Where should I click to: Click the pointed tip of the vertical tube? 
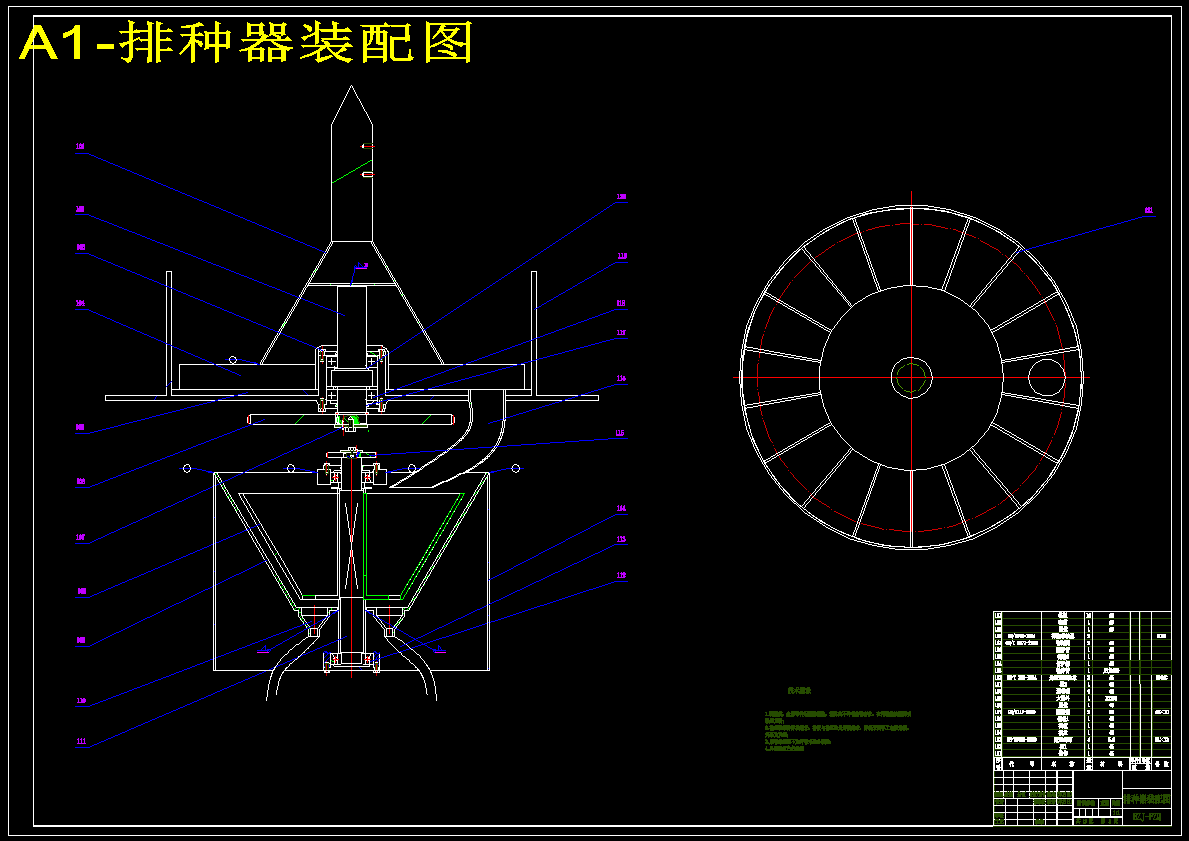pyautogui.click(x=351, y=103)
